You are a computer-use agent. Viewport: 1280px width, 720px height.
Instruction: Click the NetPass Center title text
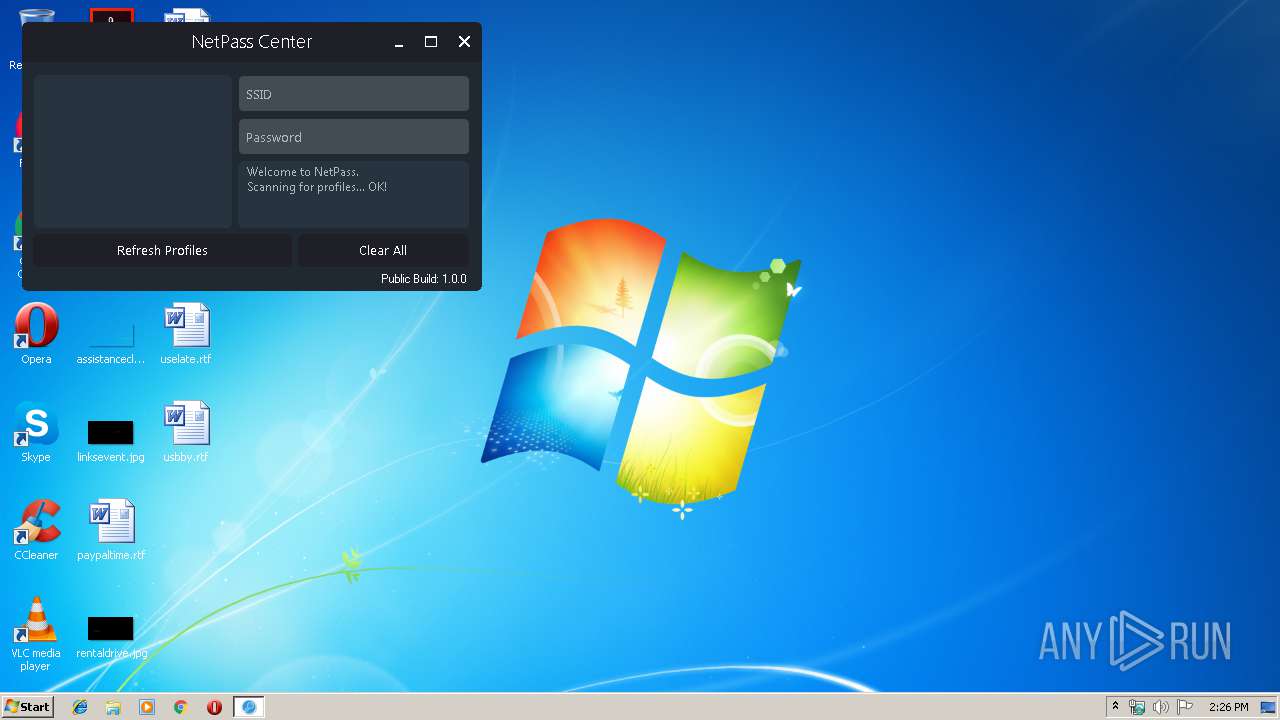coord(252,42)
